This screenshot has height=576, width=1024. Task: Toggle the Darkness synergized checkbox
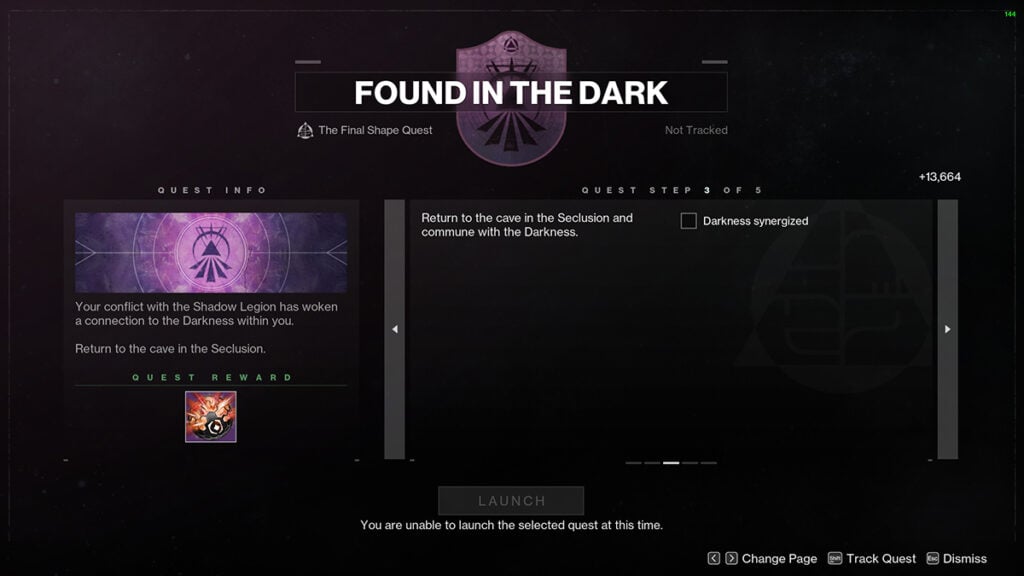point(688,221)
